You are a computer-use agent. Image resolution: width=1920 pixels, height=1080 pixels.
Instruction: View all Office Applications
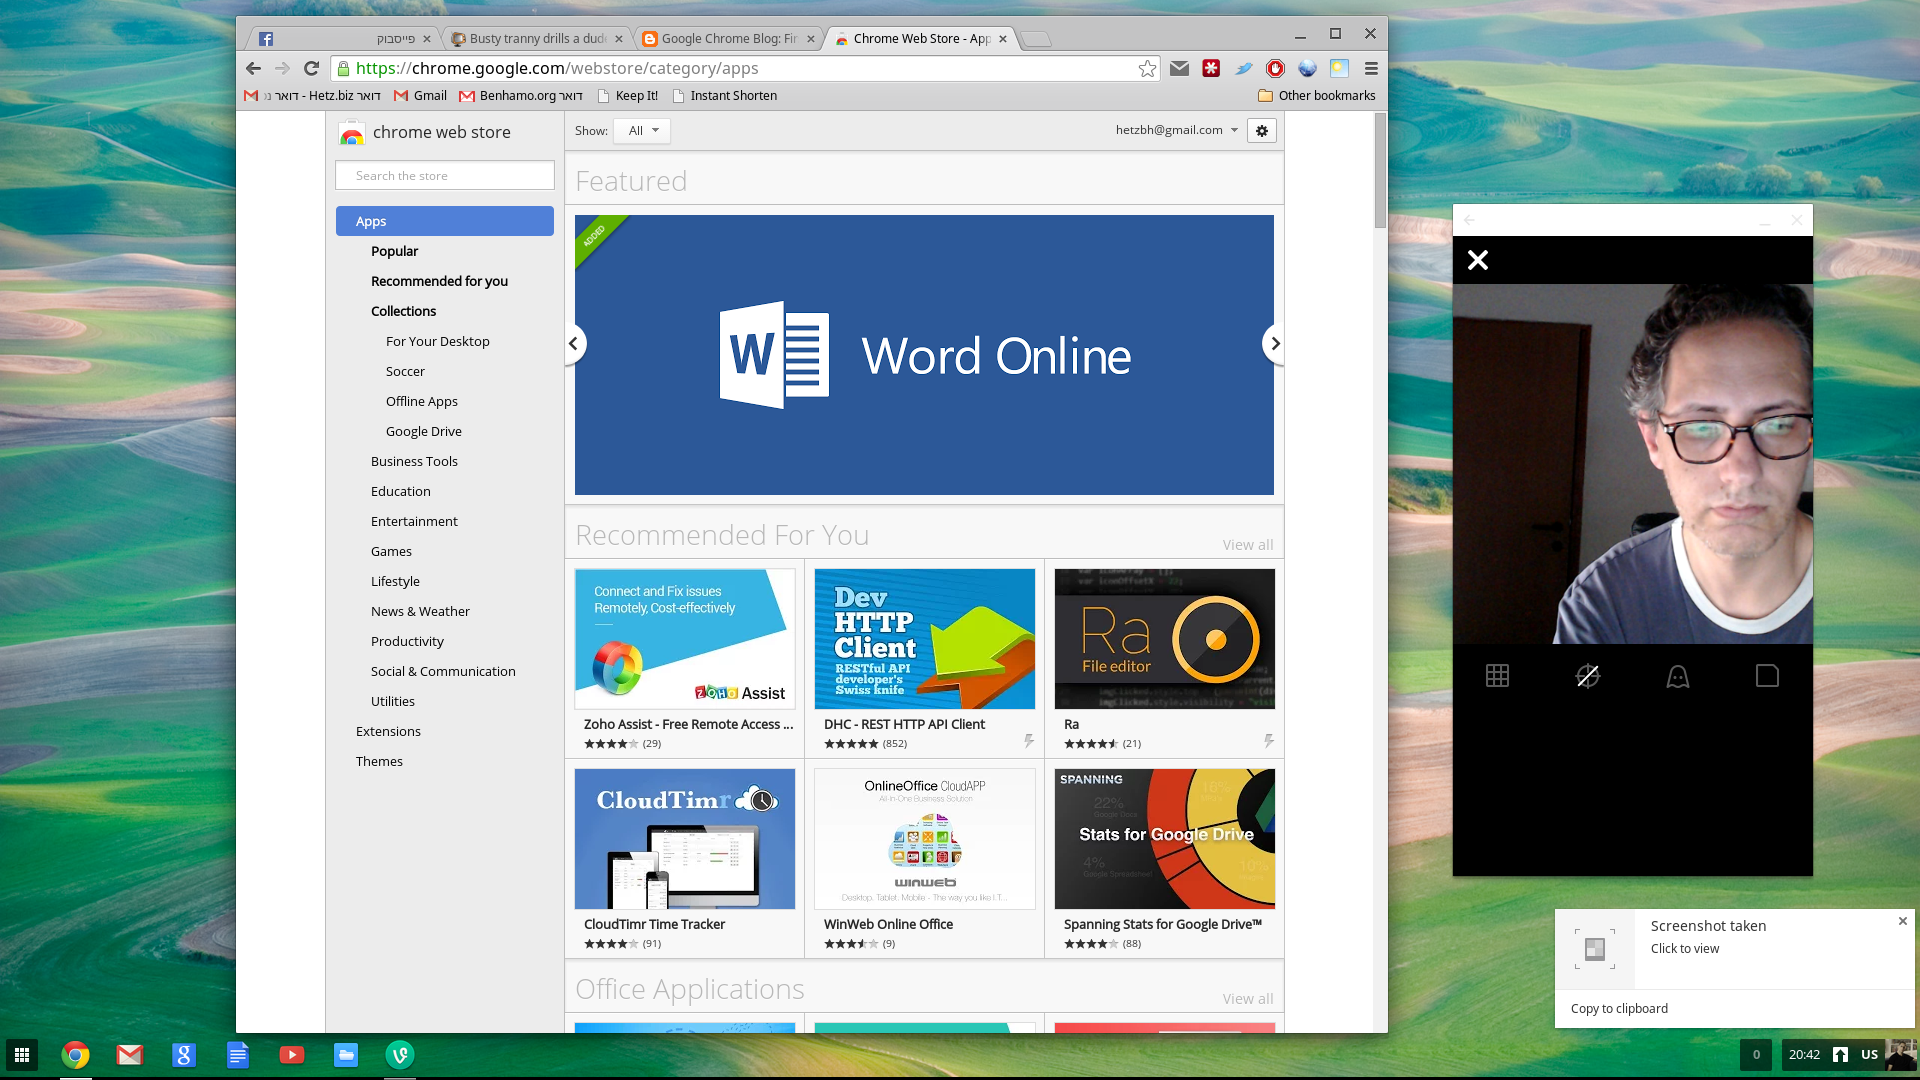click(x=1248, y=999)
